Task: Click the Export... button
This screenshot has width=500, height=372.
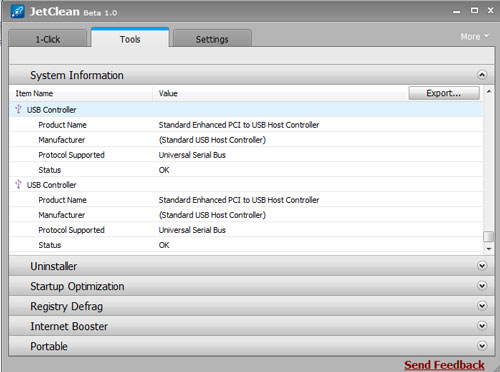Action: (444, 93)
